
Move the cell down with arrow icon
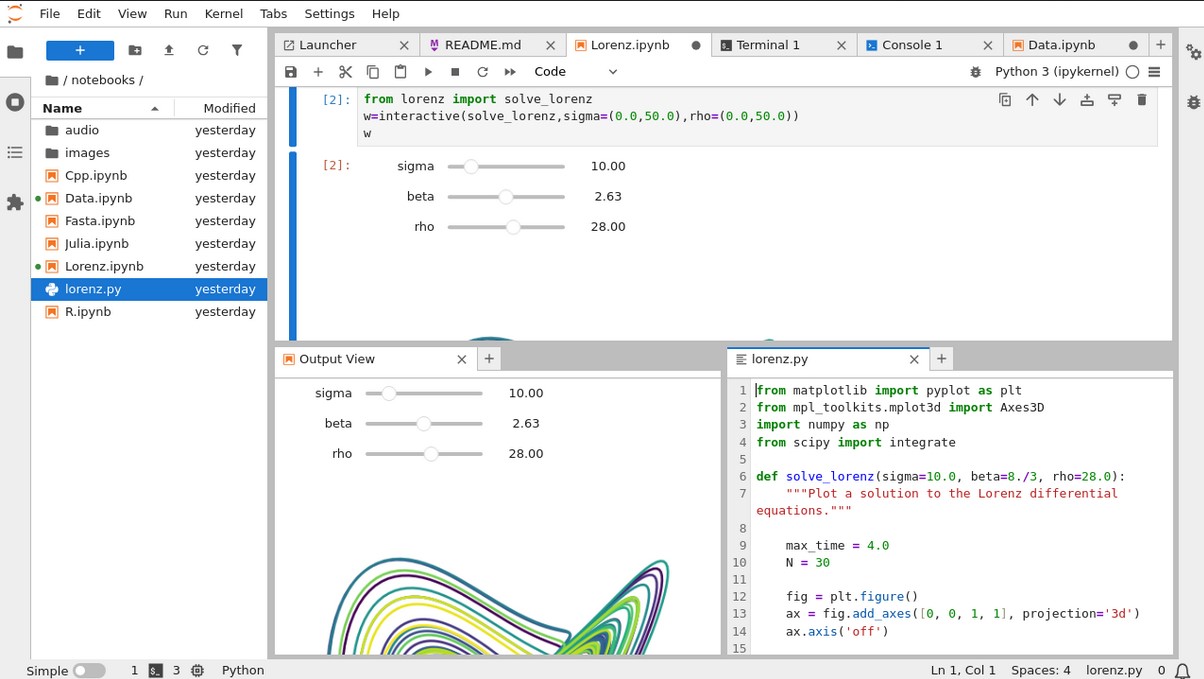1059,100
